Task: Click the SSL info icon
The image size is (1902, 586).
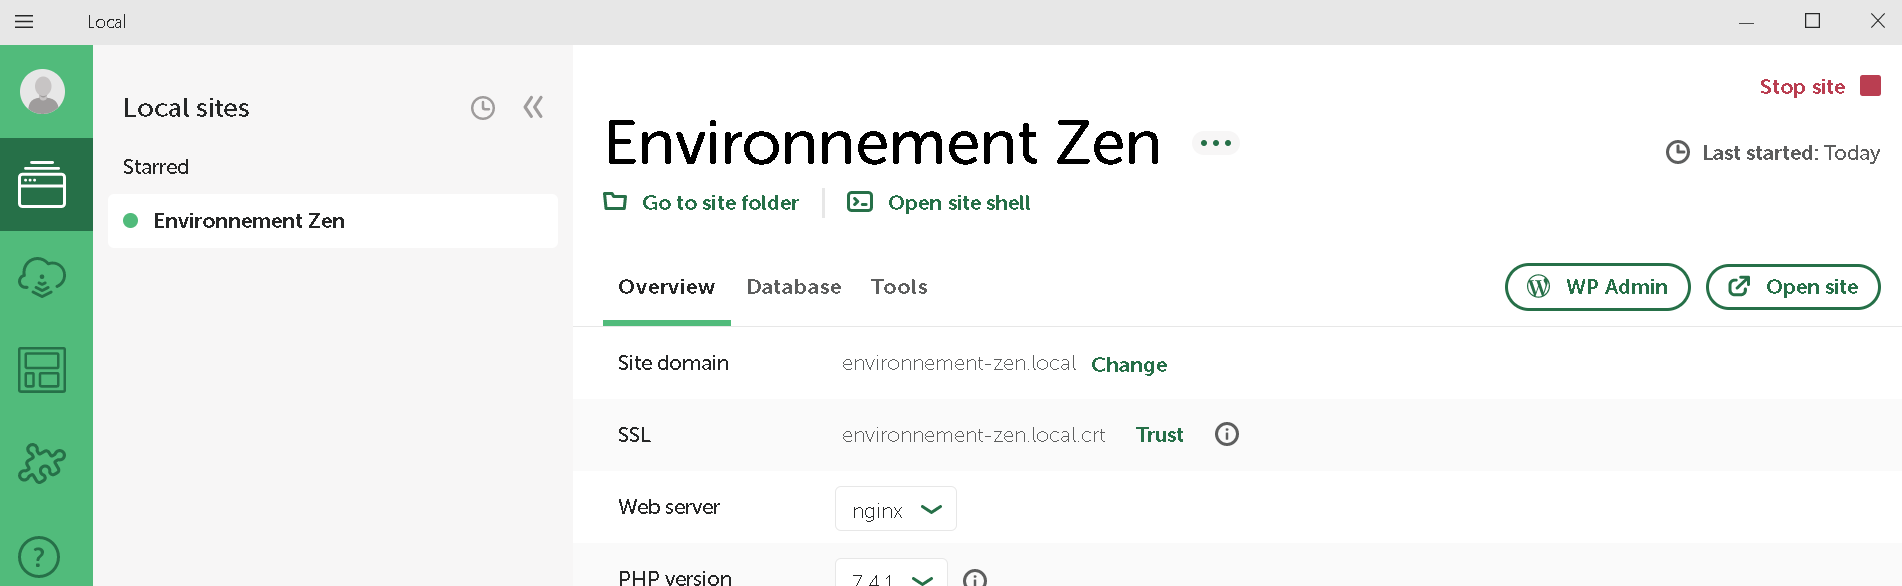Action: pyautogui.click(x=1226, y=434)
